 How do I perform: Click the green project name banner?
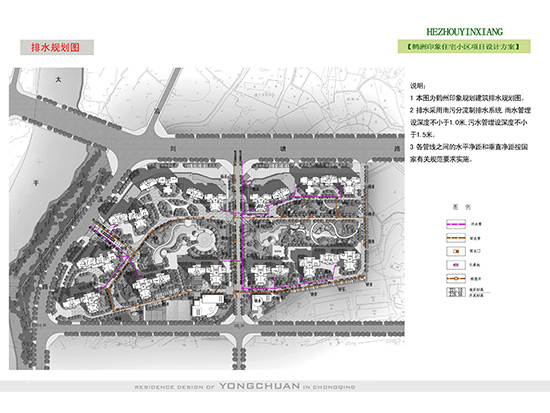(464, 46)
